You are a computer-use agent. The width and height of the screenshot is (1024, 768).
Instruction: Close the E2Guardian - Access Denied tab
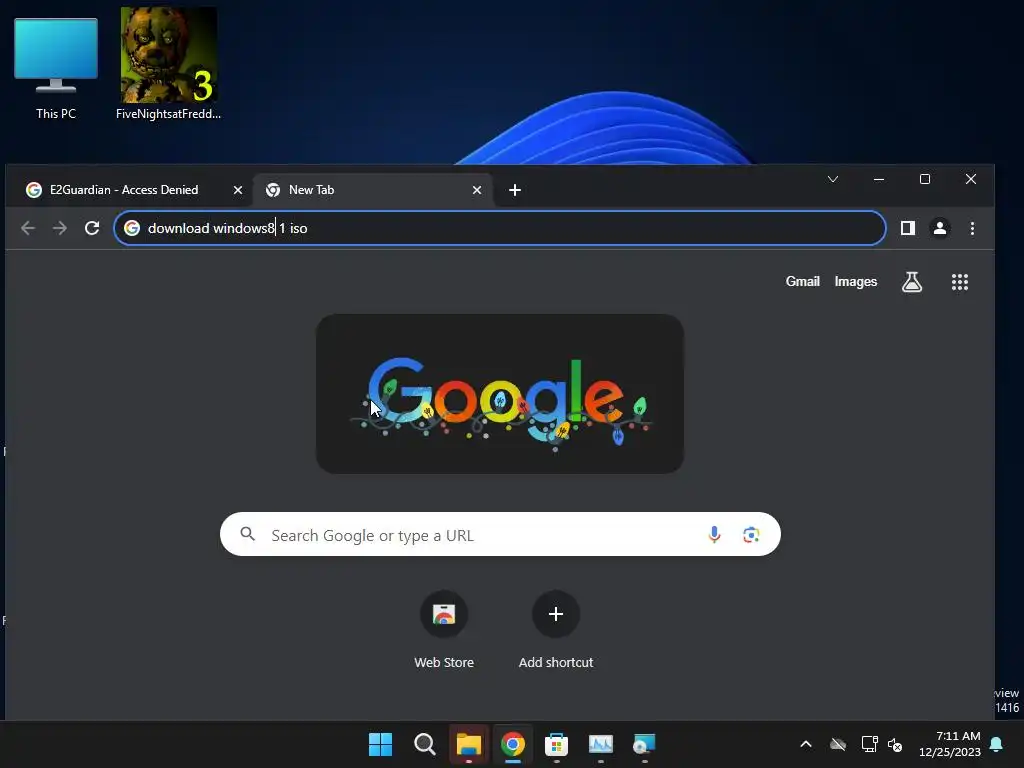pyautogui.click(x=238, y=190)
